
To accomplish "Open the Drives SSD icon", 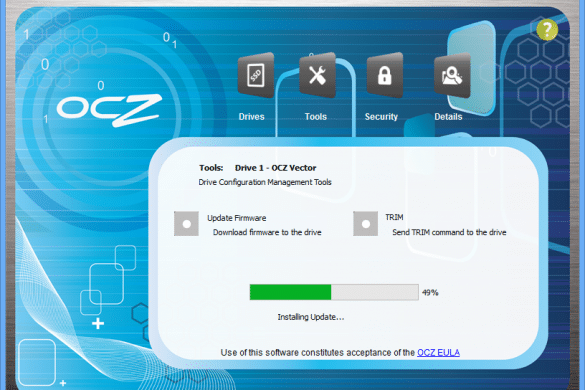I will [256, 75].
